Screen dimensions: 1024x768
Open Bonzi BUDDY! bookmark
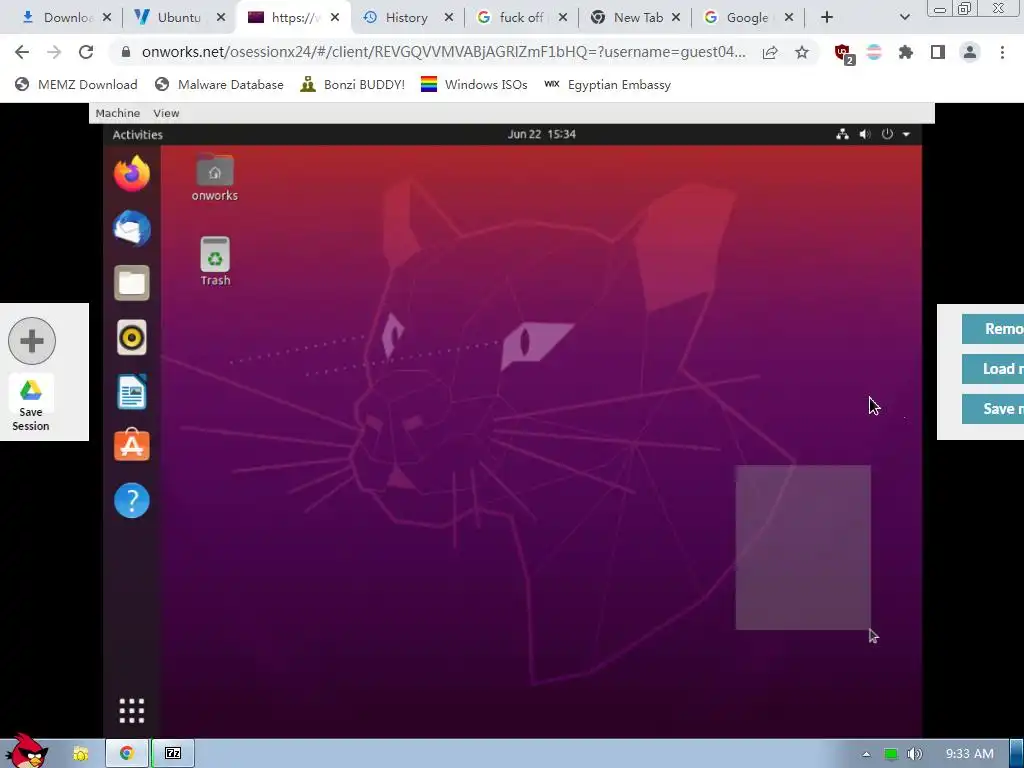(x=353, y=84)
